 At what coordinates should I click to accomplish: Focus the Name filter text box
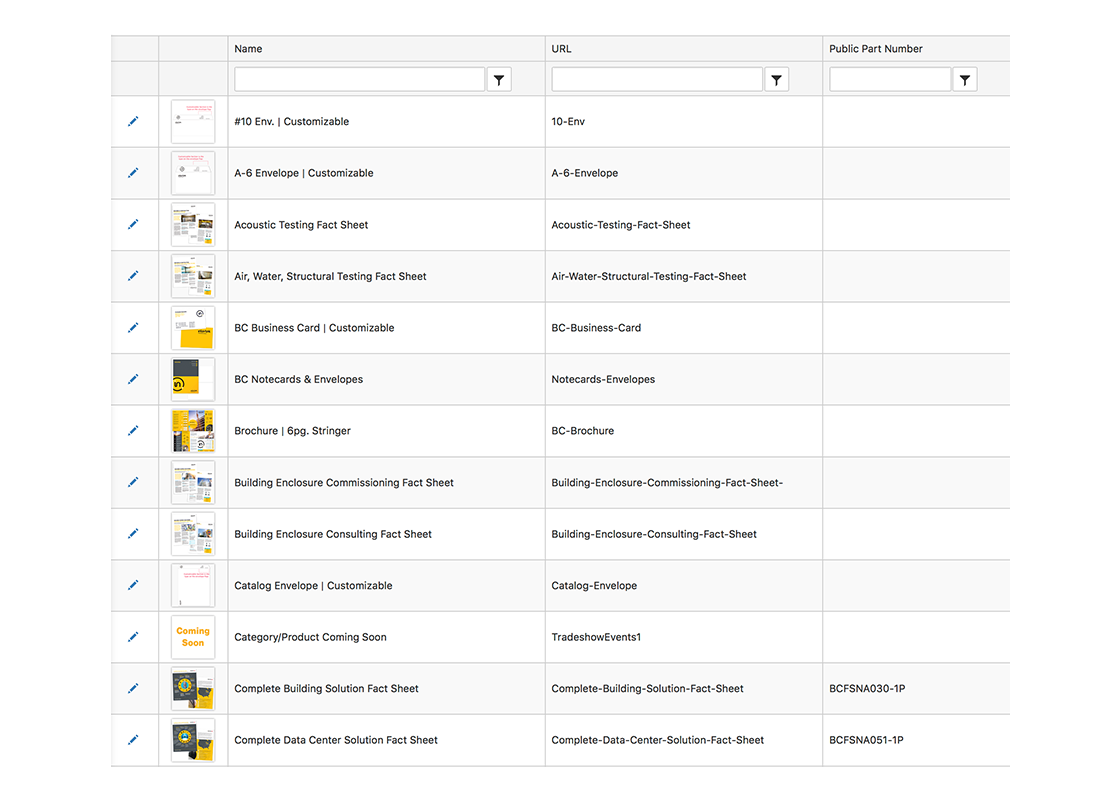tap(359, 80)
